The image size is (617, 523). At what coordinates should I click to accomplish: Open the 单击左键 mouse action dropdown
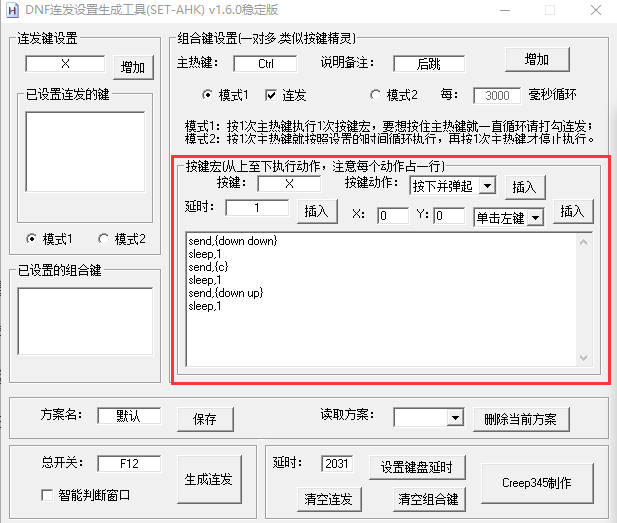[535, 218]
